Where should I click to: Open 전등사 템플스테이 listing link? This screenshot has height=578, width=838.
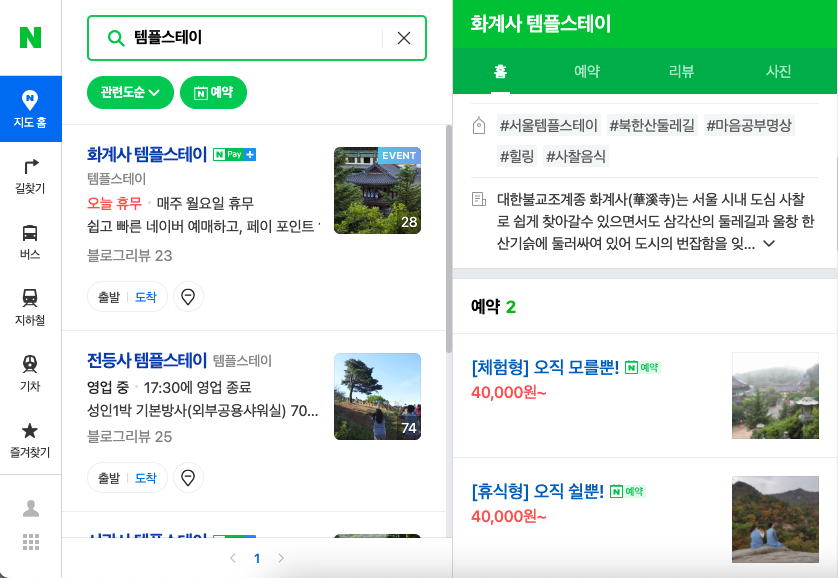click(147, 361)
